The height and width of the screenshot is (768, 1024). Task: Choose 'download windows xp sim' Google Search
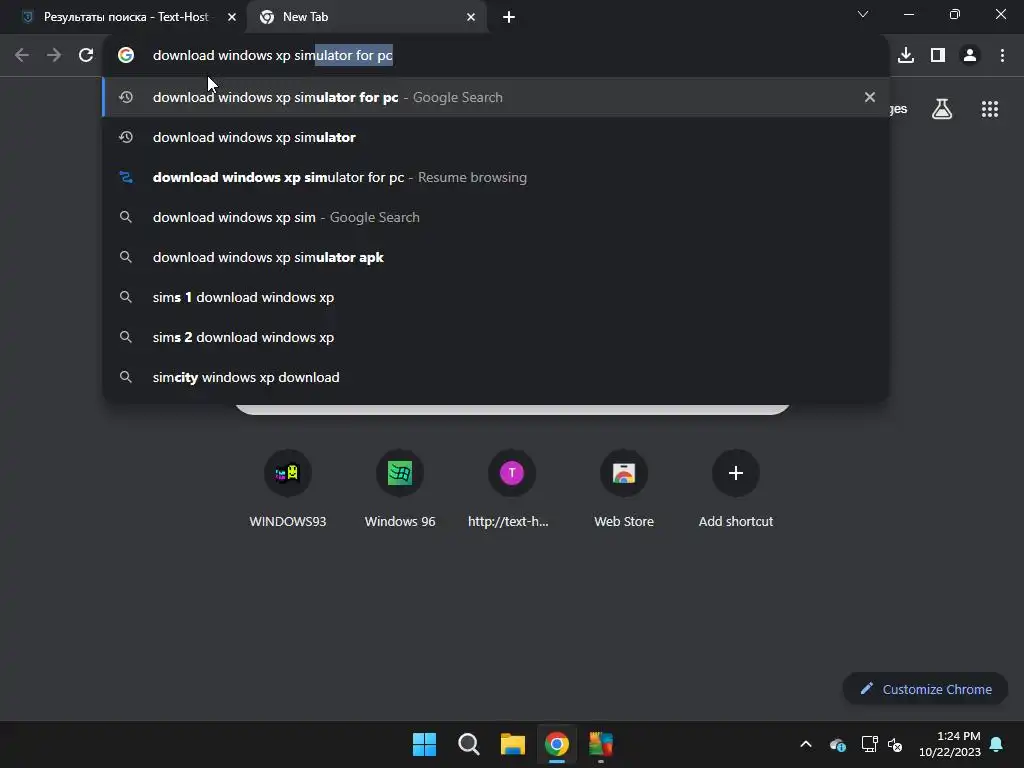496,217
